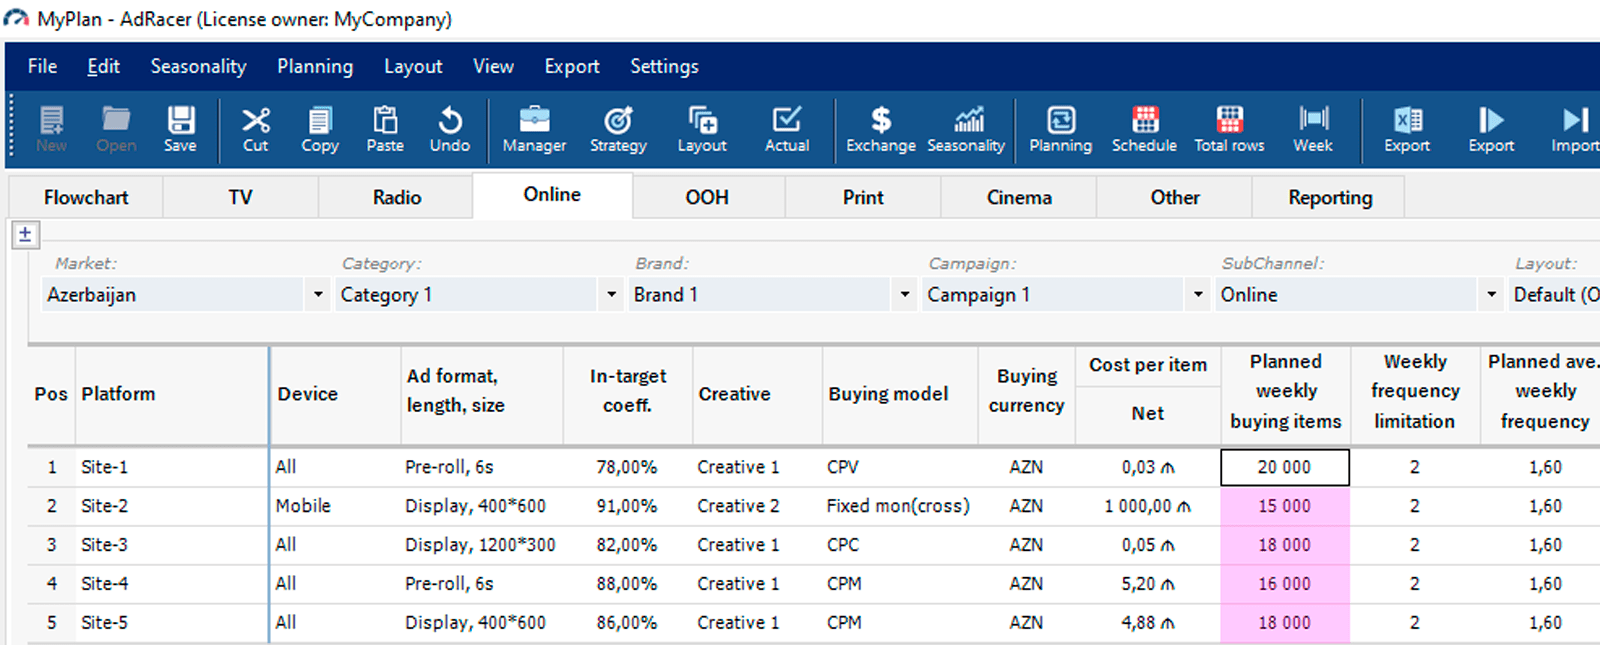Open the Manager briefcase tool
1600x645 pixels.
[534, 129]
